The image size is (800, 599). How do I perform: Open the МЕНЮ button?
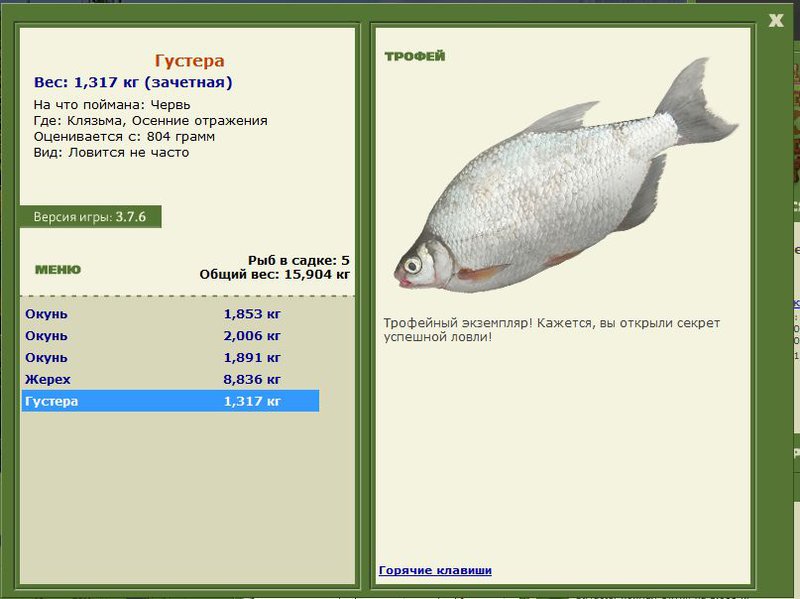click(58, 269)
